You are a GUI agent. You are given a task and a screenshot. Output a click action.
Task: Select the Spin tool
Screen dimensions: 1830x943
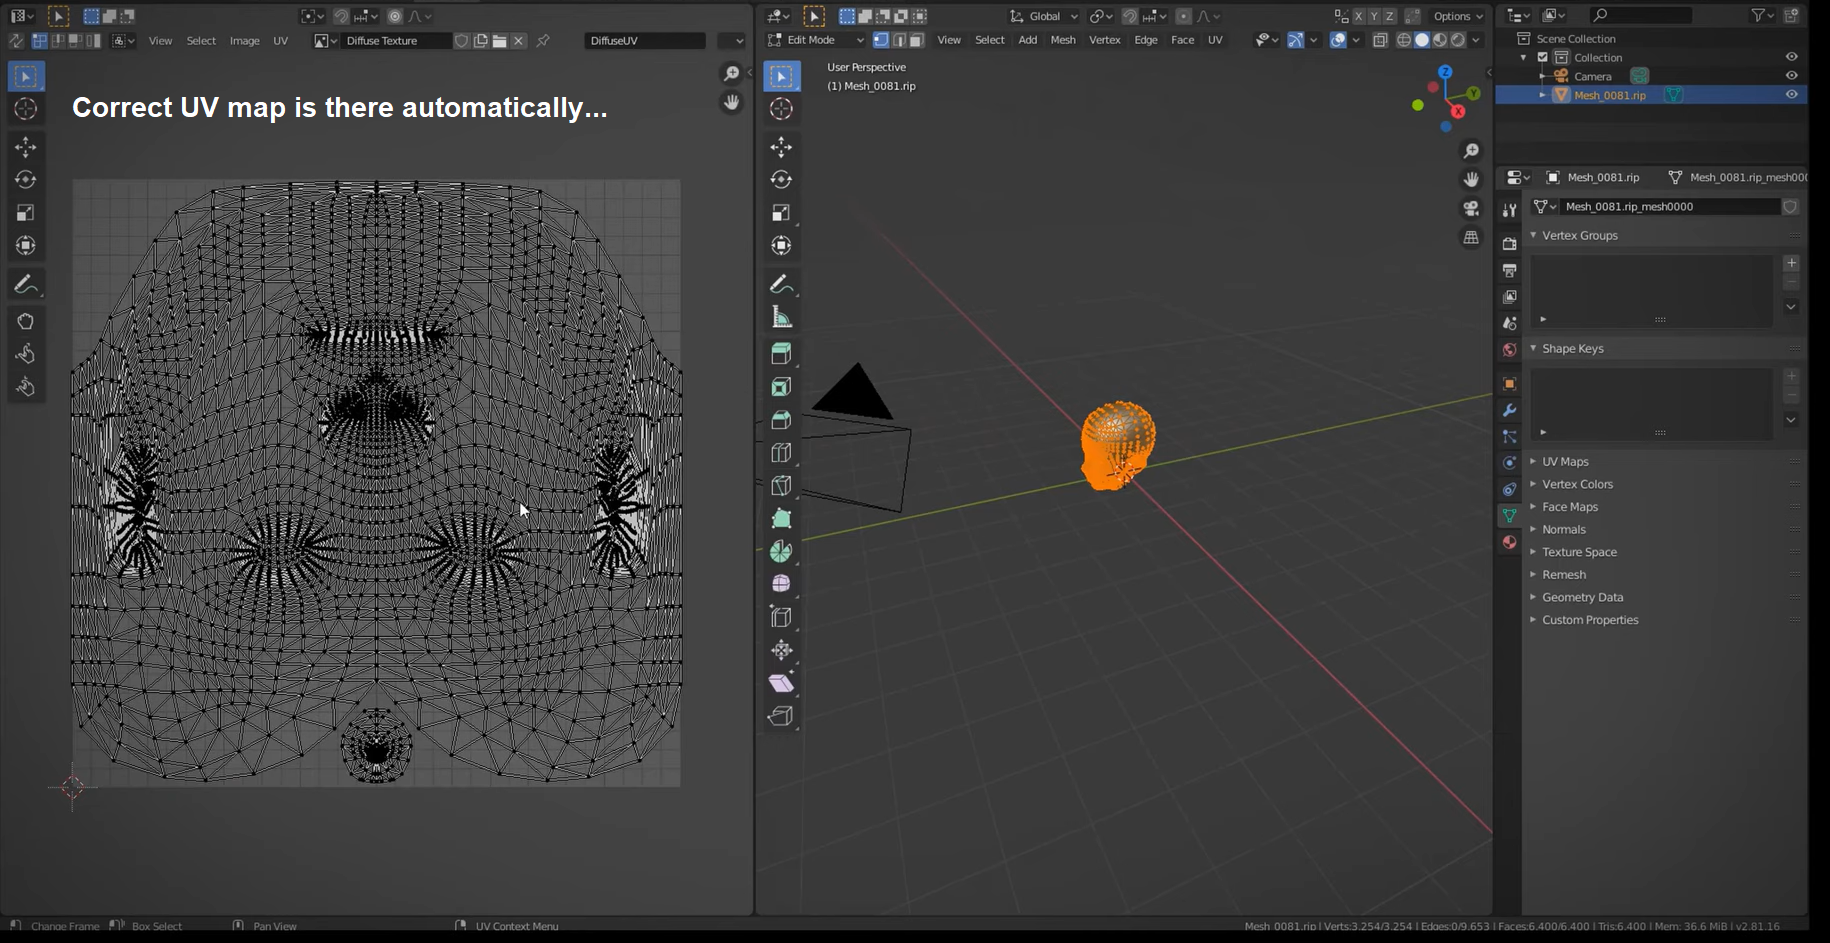[x=781, y=552]
